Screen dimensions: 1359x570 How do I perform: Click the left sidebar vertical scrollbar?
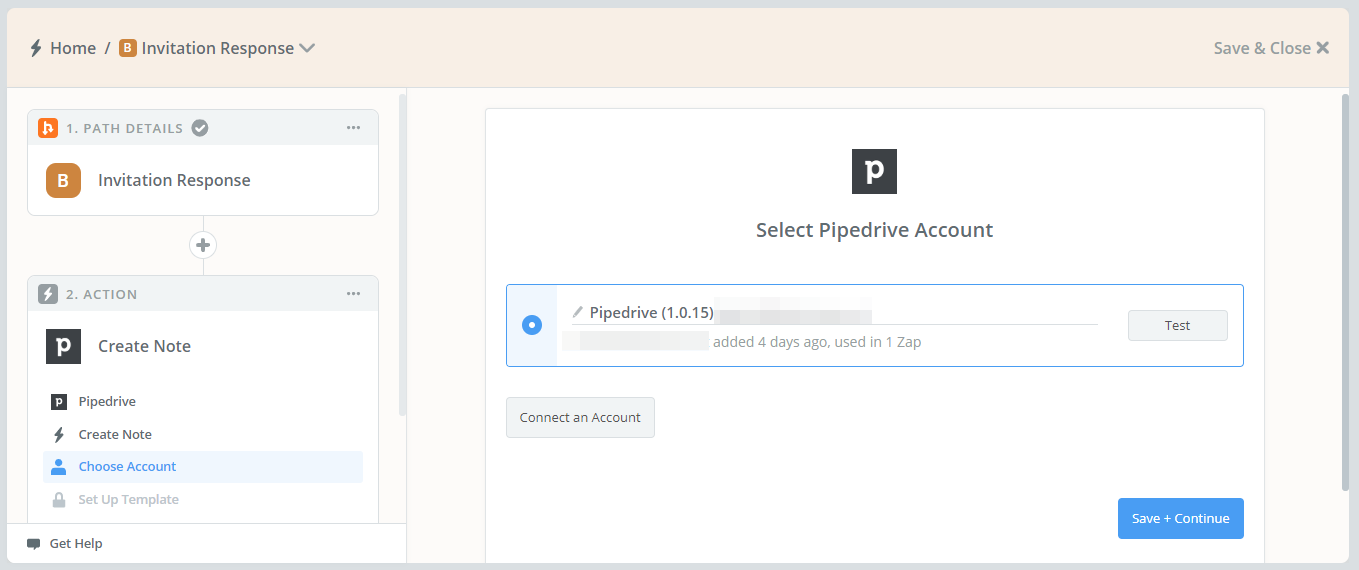pos(402,255)
